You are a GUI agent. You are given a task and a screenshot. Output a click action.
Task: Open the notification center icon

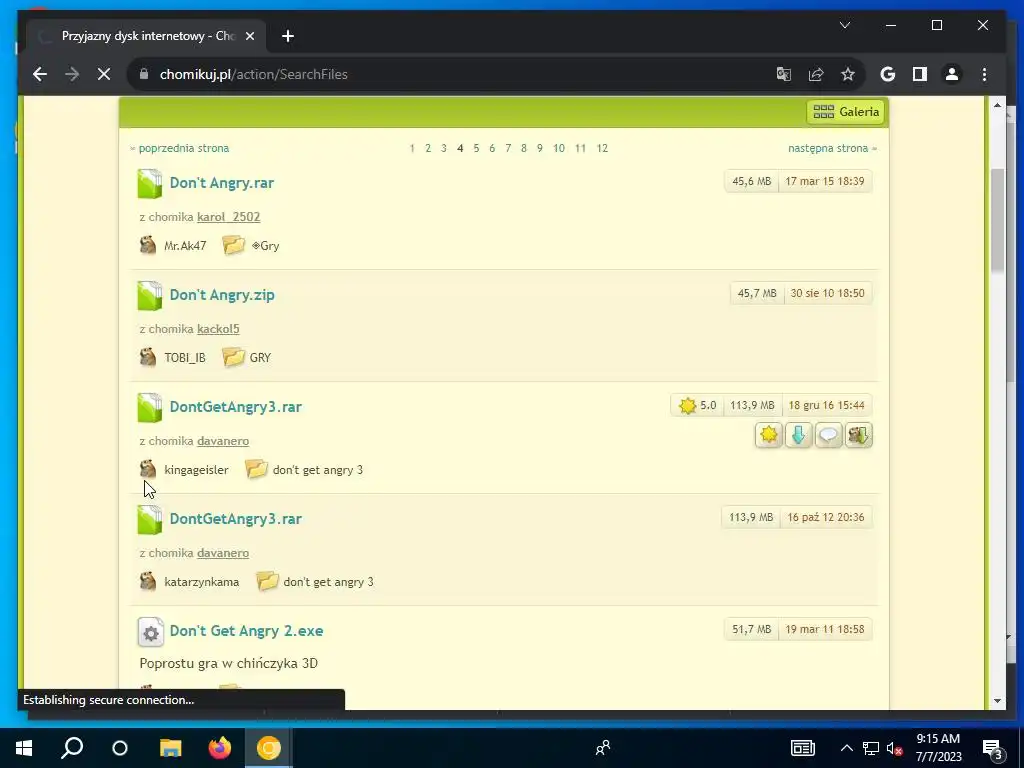tap(993, 748)
